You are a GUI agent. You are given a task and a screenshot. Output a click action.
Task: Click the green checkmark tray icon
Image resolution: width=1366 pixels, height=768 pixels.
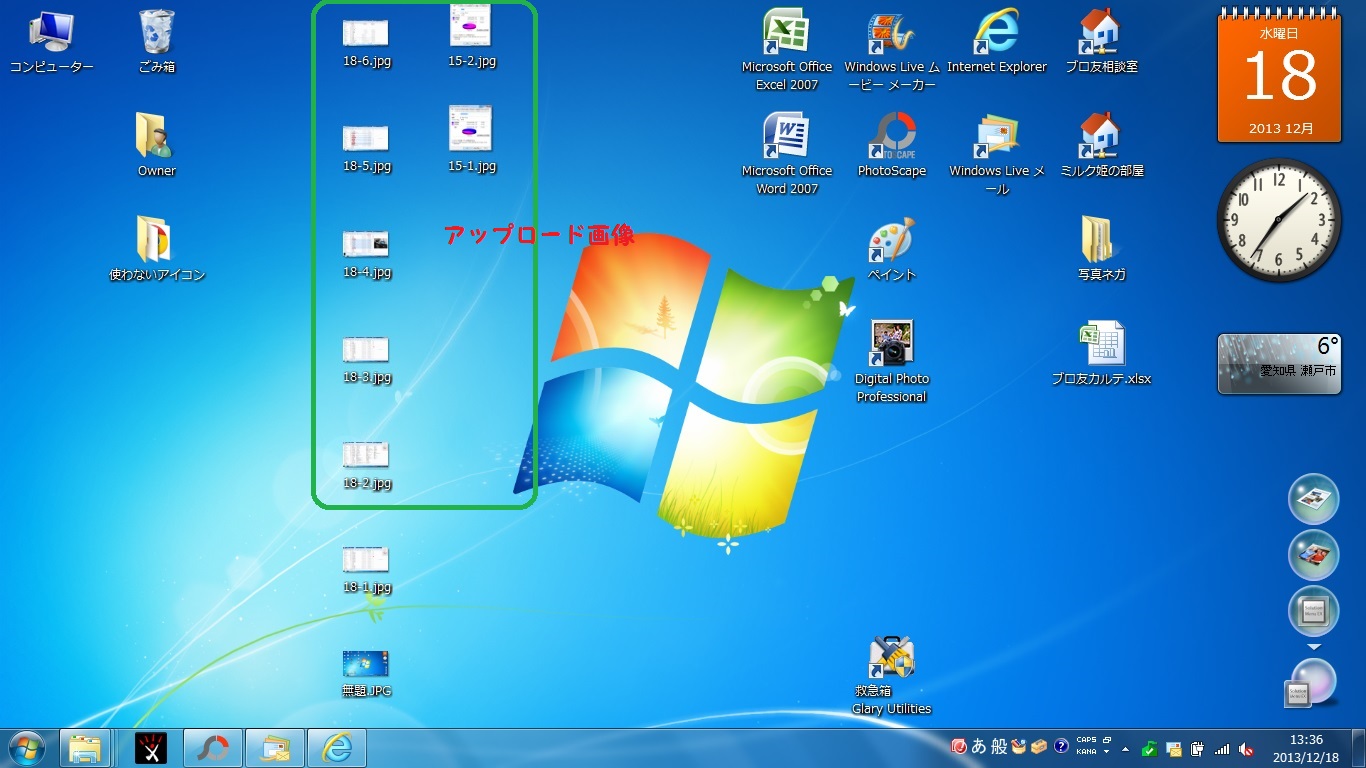(1151, 748)
